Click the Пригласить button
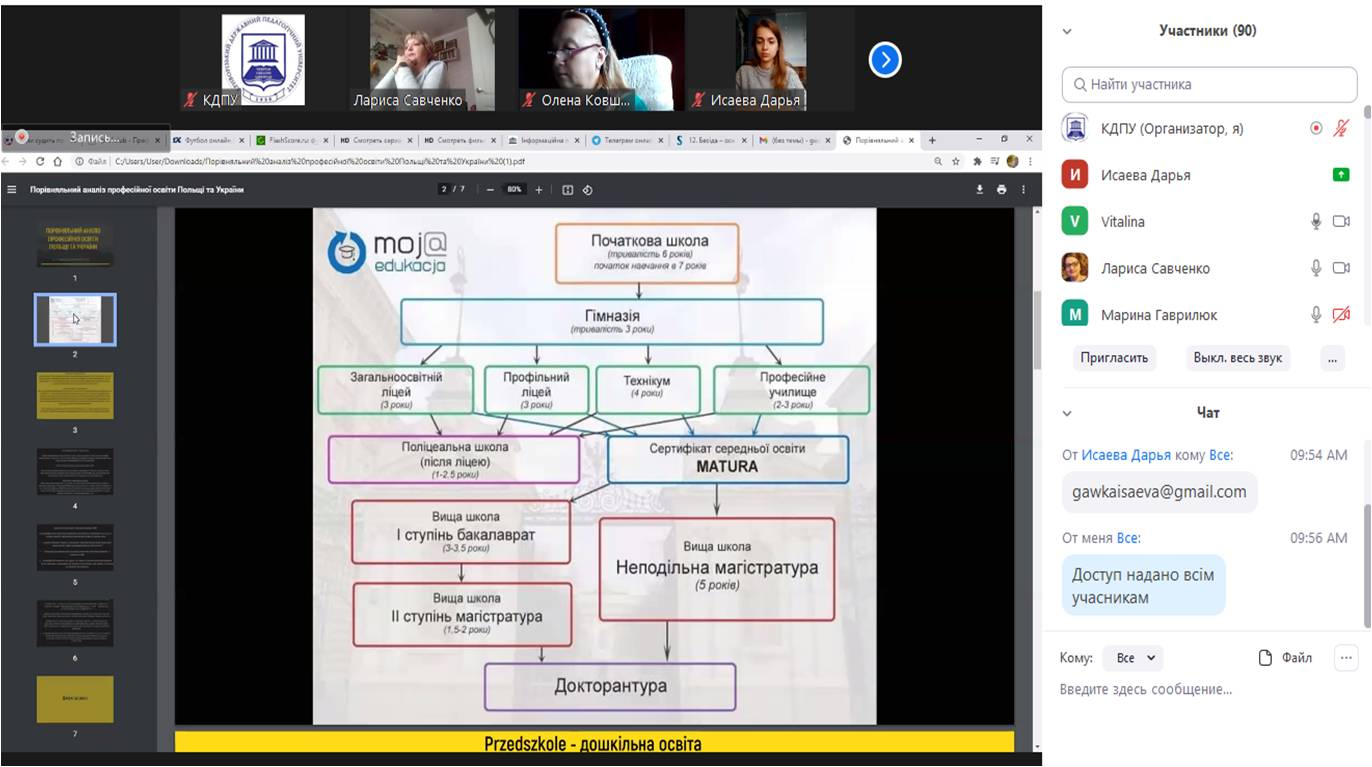Screen dimensions: 1372x767 [1115, 358]
